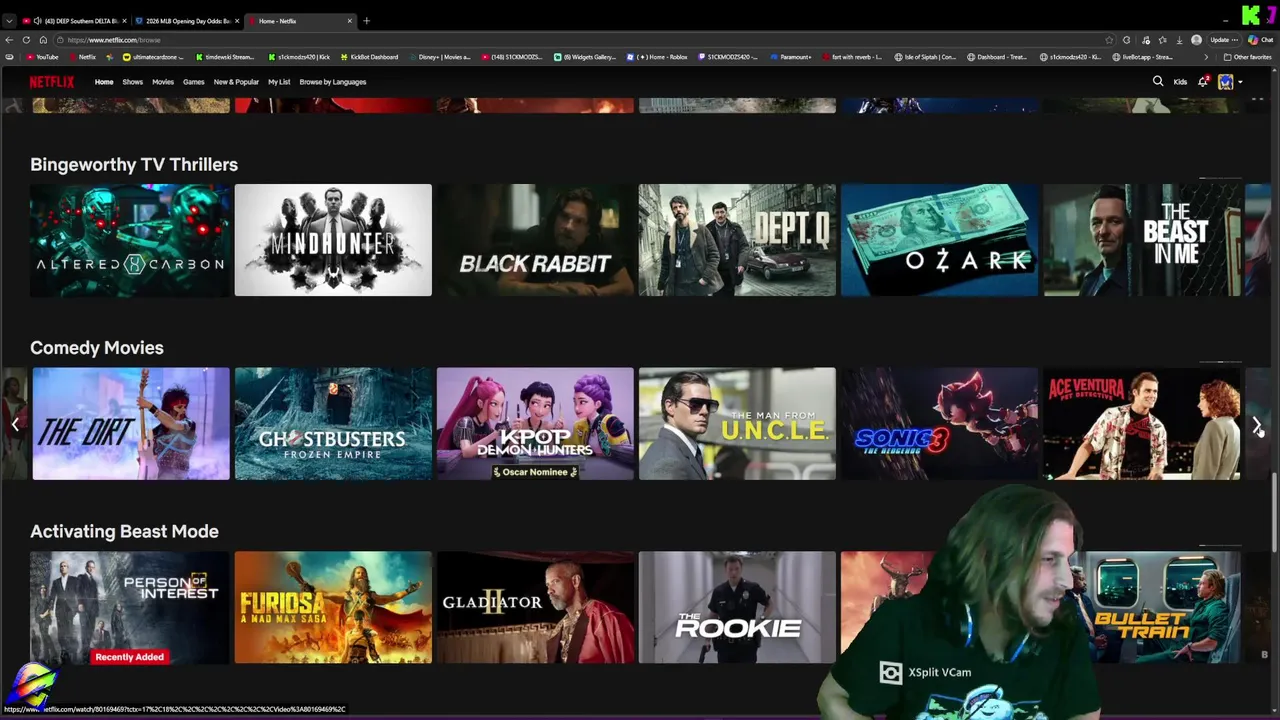This screenshot has width=1280, height=720.
Task: Open browser downloads icon
Action: [1179, 40]
